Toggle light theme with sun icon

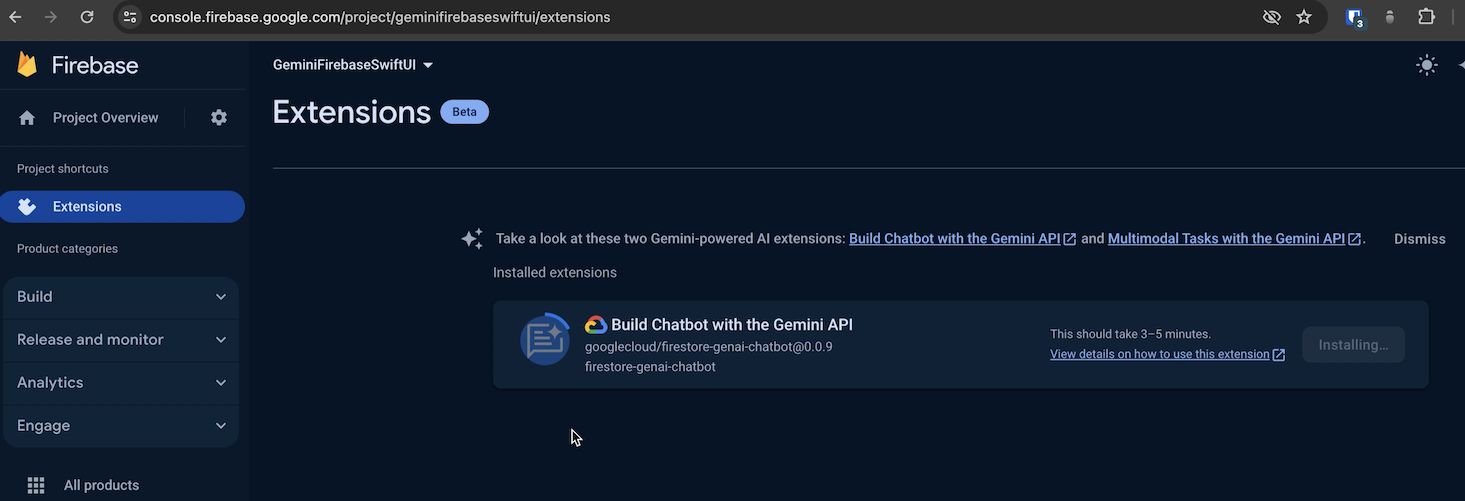[1427, 65]
